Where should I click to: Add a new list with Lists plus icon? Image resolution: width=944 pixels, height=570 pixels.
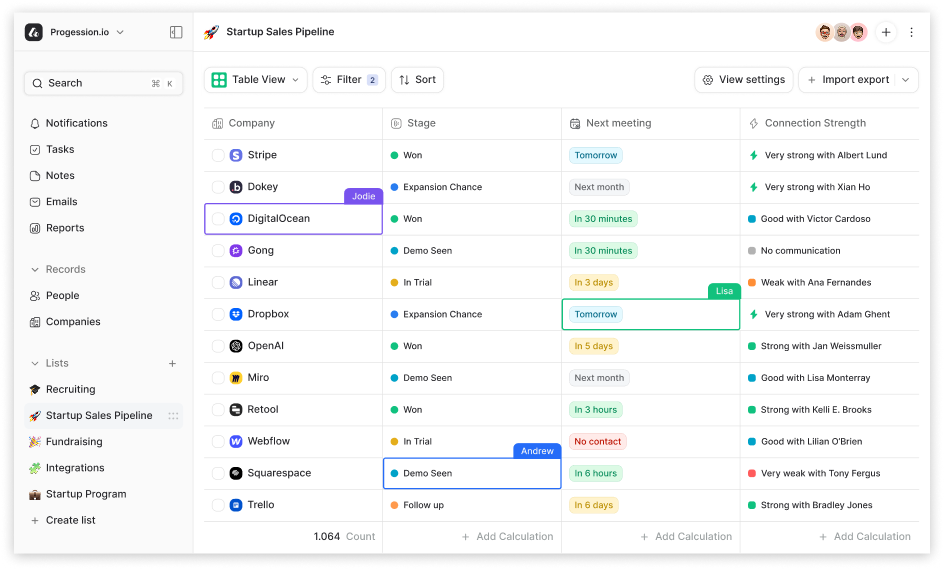pyautogui.click(x=172, y=364)
